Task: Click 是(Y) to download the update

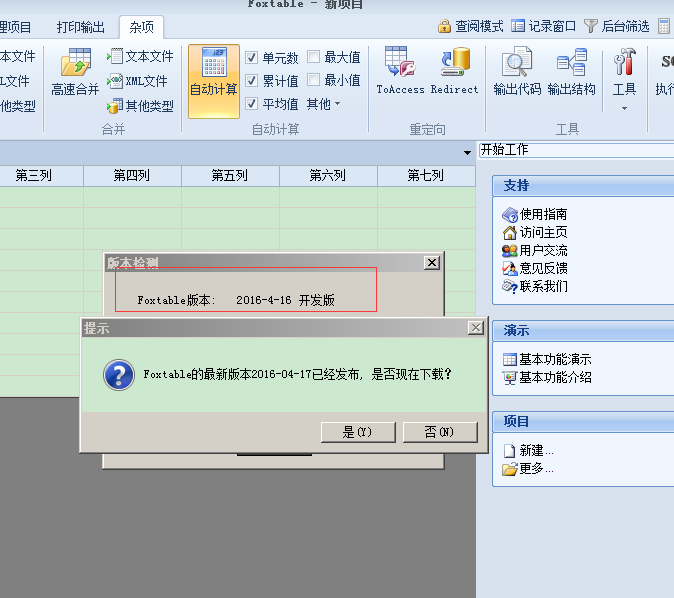Action: [358, 432]
